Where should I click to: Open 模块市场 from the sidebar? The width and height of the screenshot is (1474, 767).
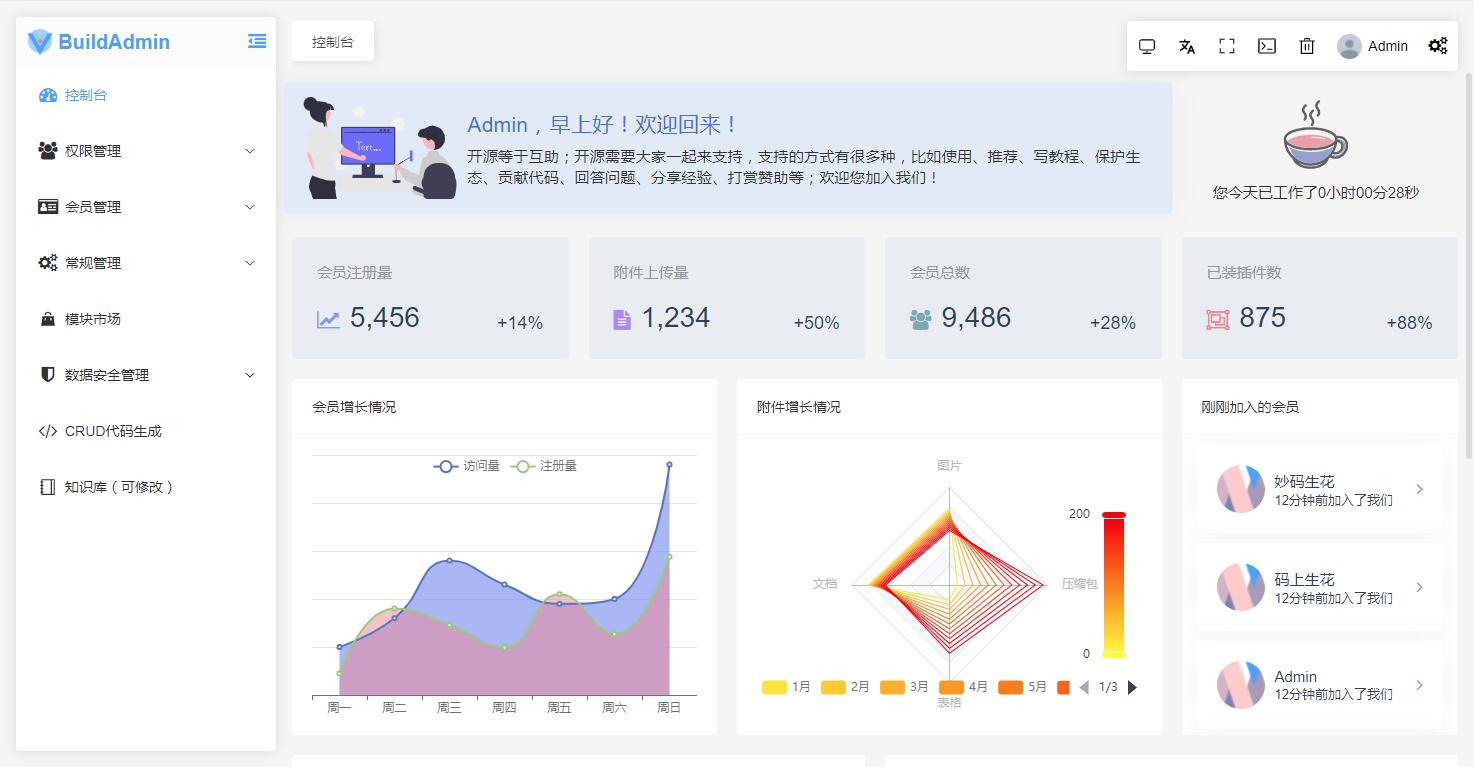[x=93, y=319]
